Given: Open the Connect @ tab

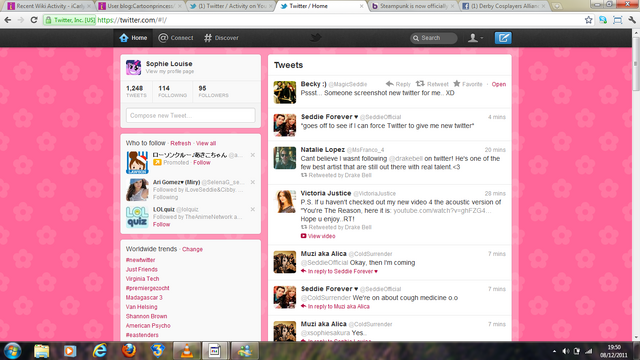Looking at the screenshot, I should [176, 38].
